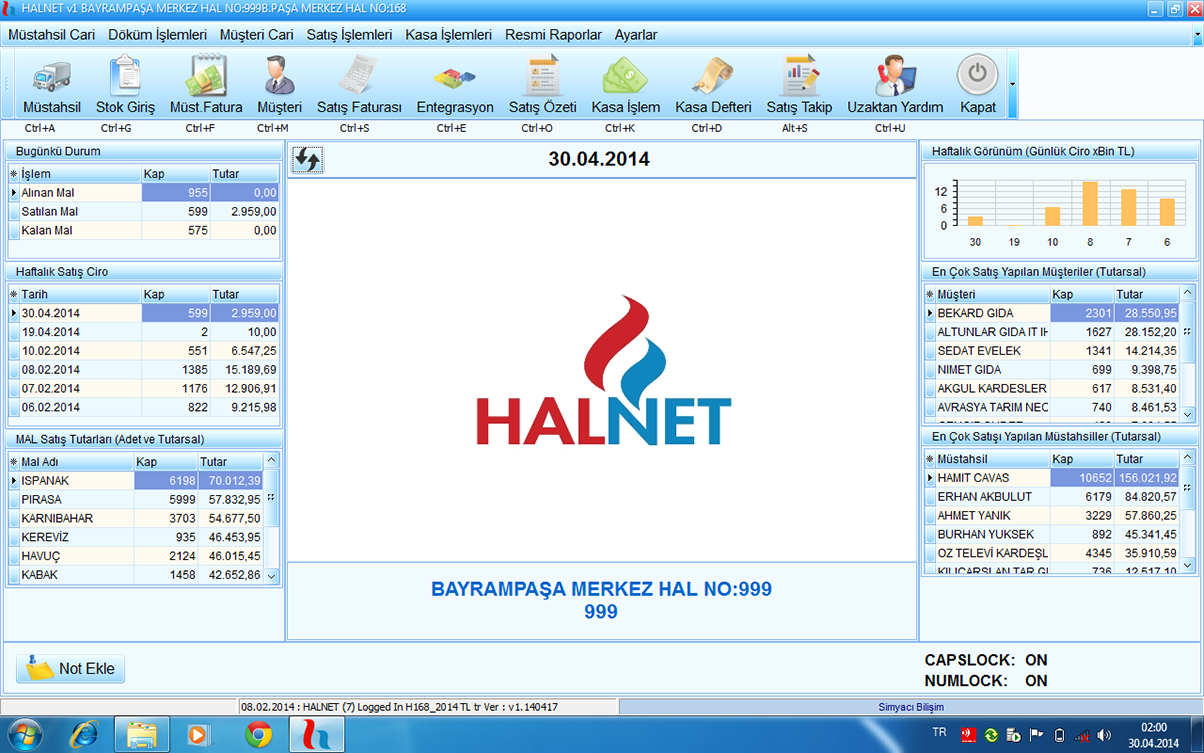Select SEDAT EVELEK customer row
This screenshot has height=753, width=1204.
point(1052,351)
